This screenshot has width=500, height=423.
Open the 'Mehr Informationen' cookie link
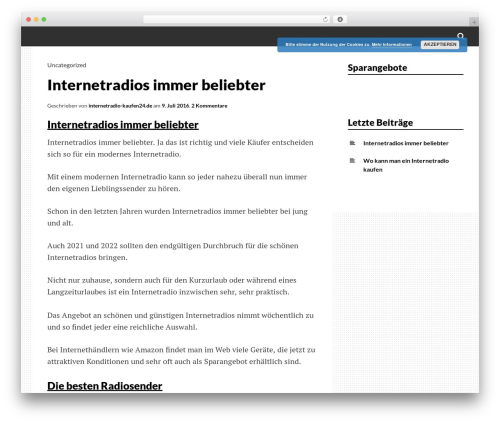coord(392,45)
